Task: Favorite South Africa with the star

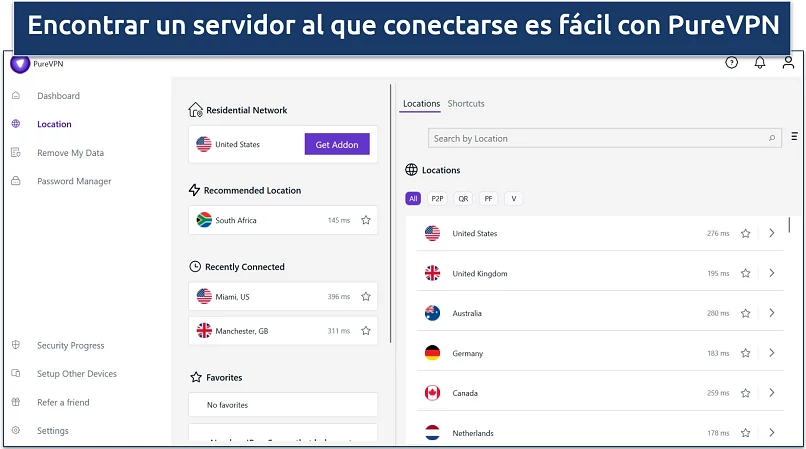Action: click(x=366, y=220)
